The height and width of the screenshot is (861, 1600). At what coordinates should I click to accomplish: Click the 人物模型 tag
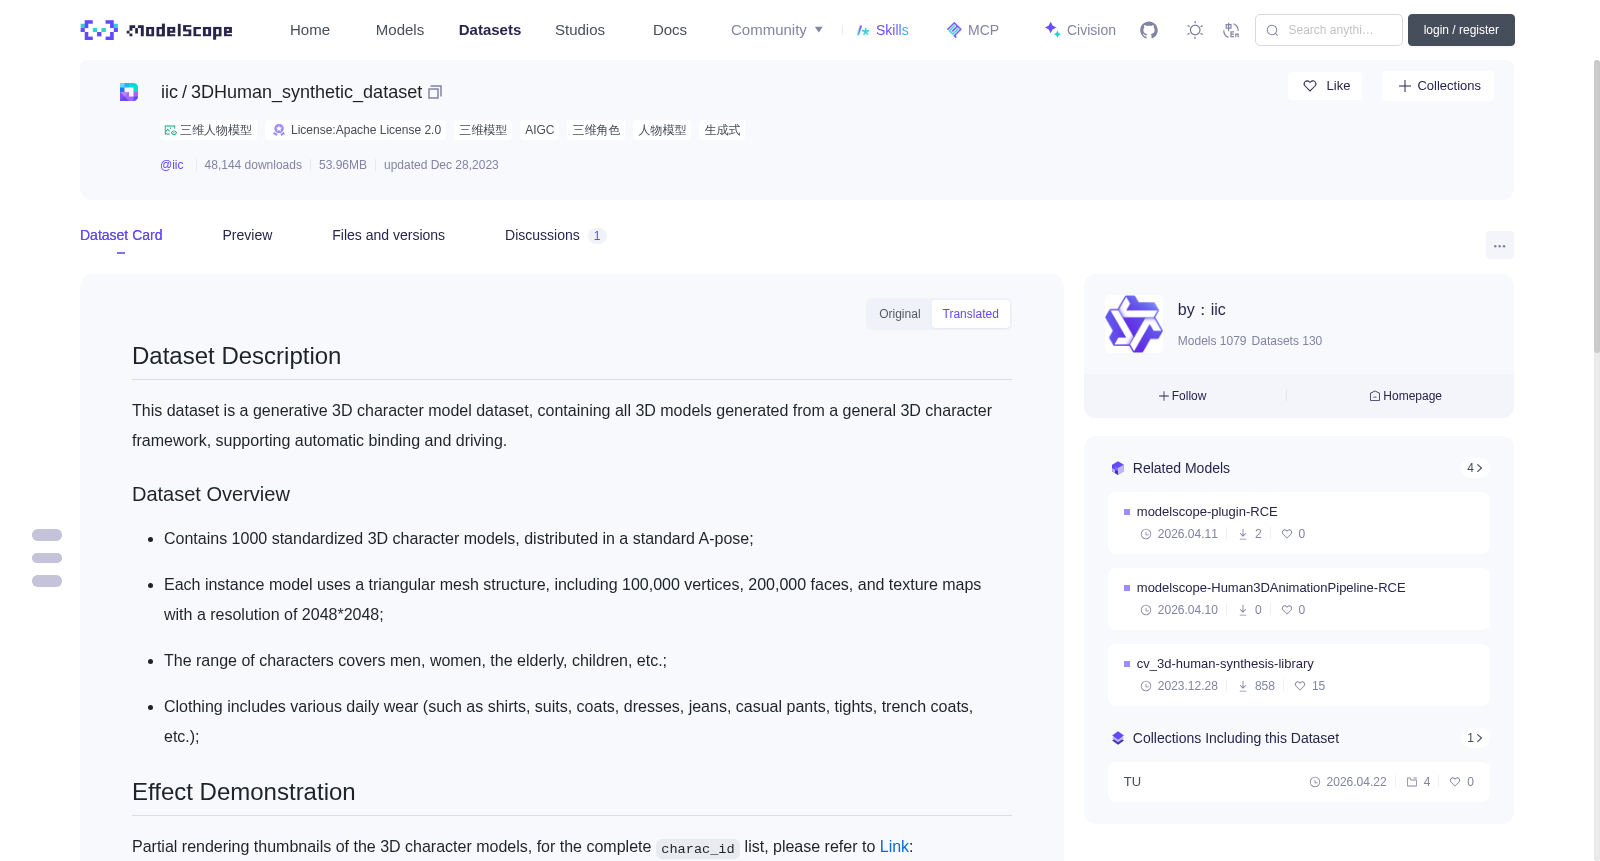(662, 130)
